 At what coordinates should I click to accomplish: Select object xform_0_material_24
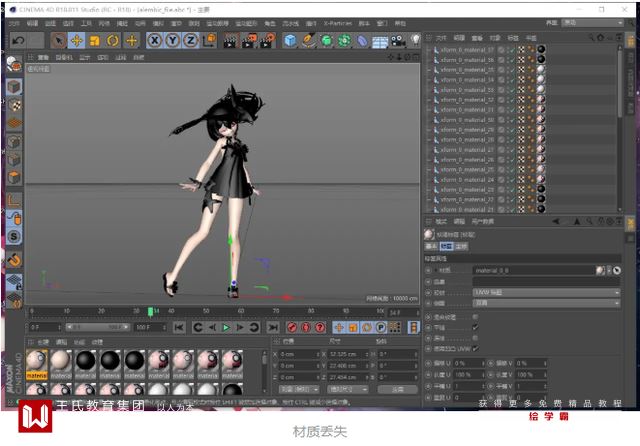pos(467,180)
